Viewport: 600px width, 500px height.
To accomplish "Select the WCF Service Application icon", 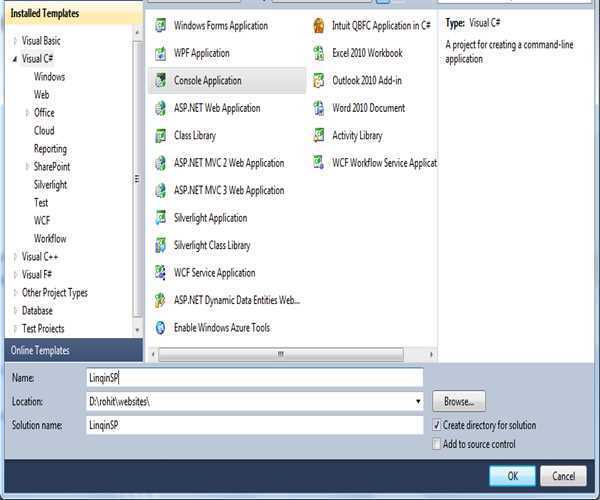I will [161, 273].
